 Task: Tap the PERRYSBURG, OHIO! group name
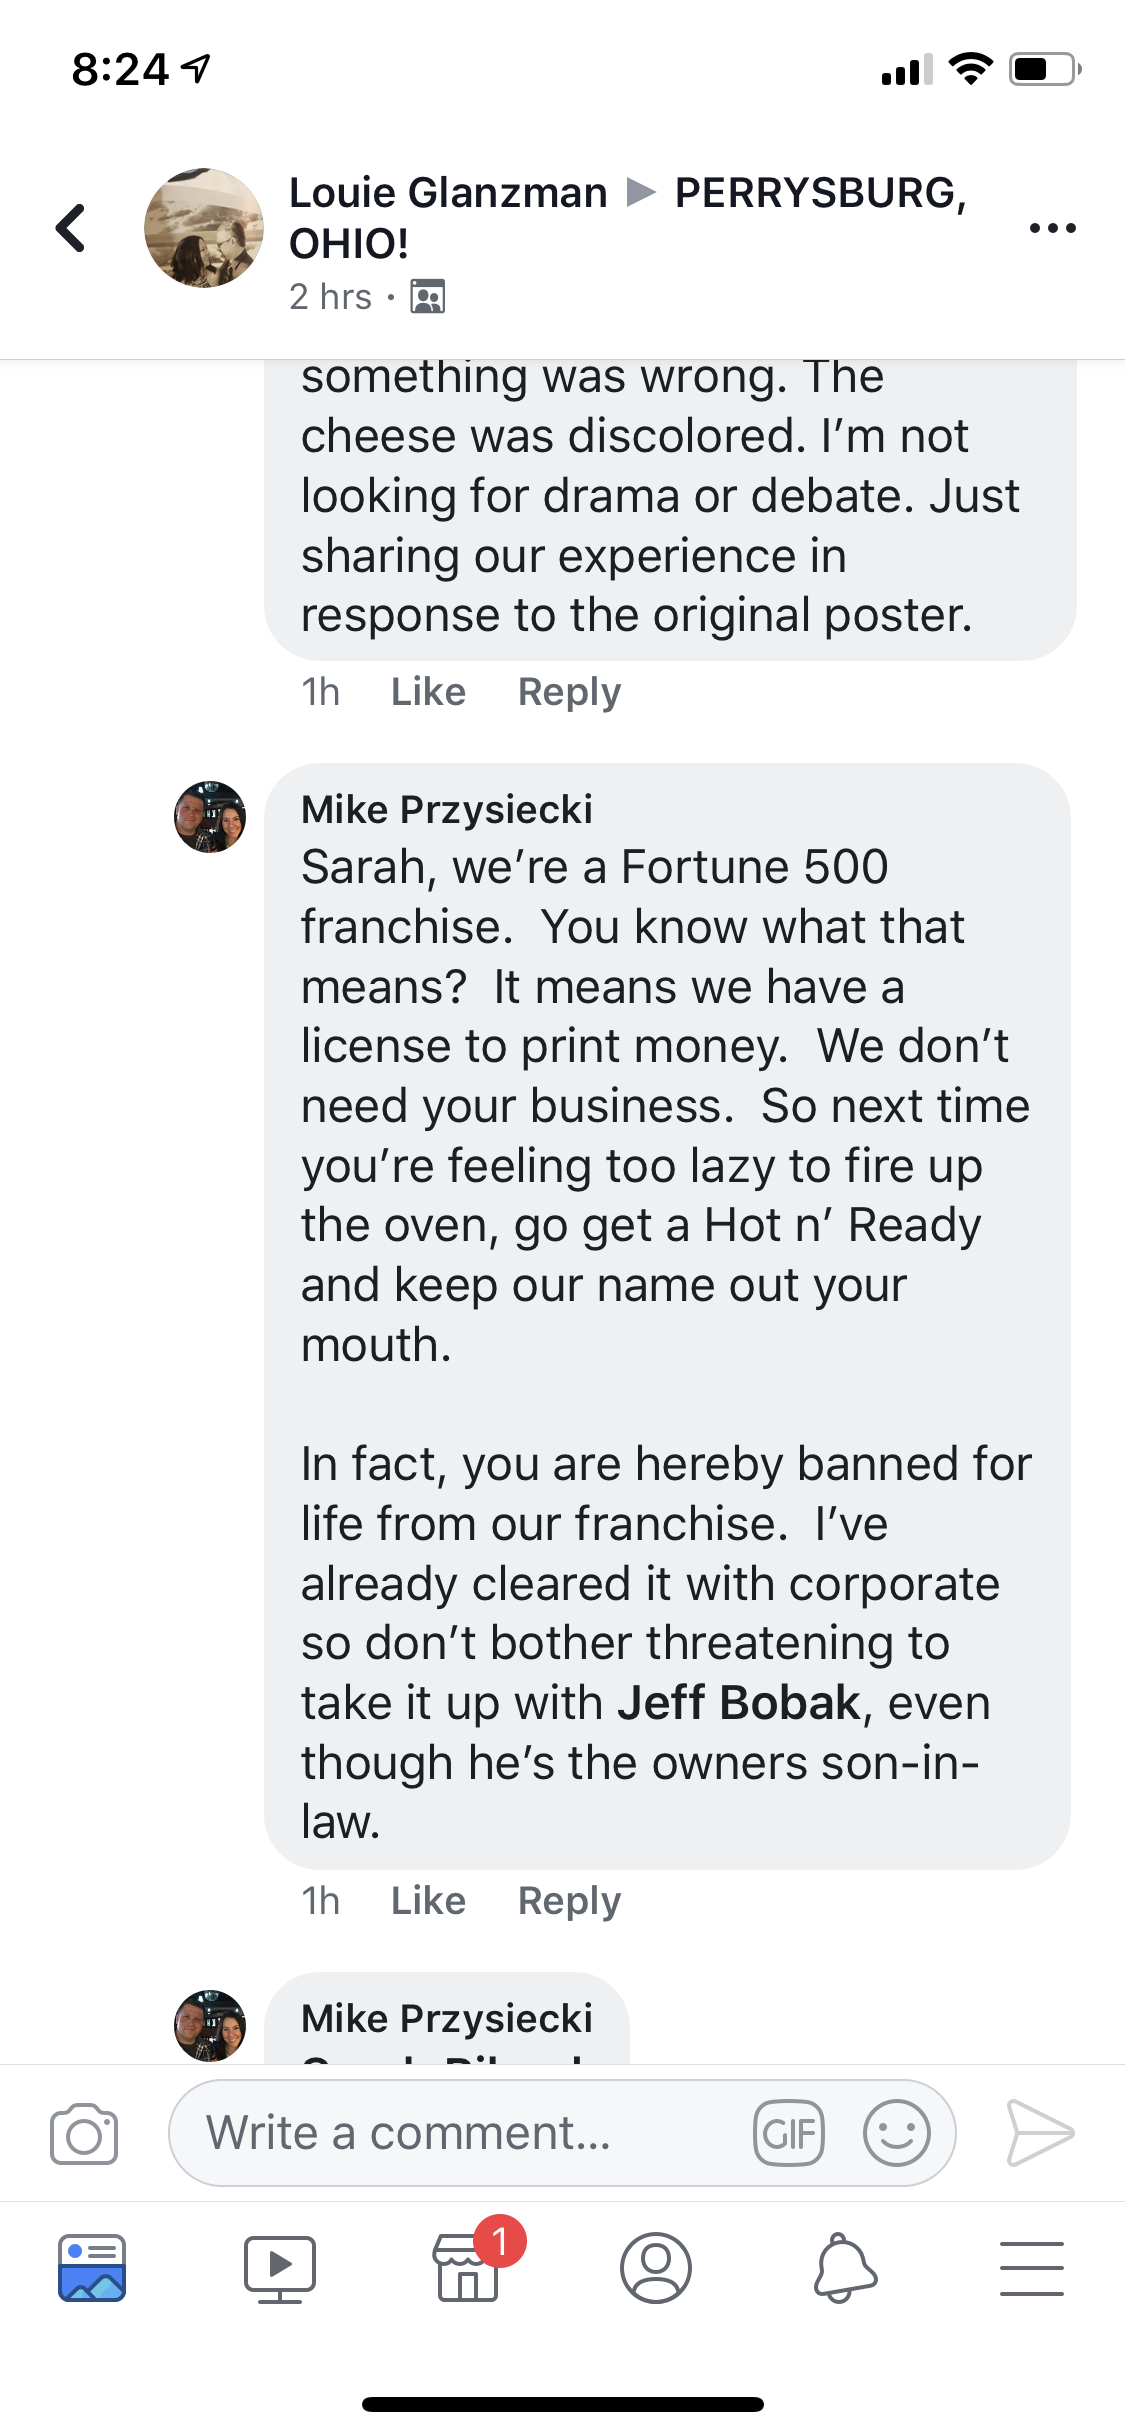coord(820,193)
